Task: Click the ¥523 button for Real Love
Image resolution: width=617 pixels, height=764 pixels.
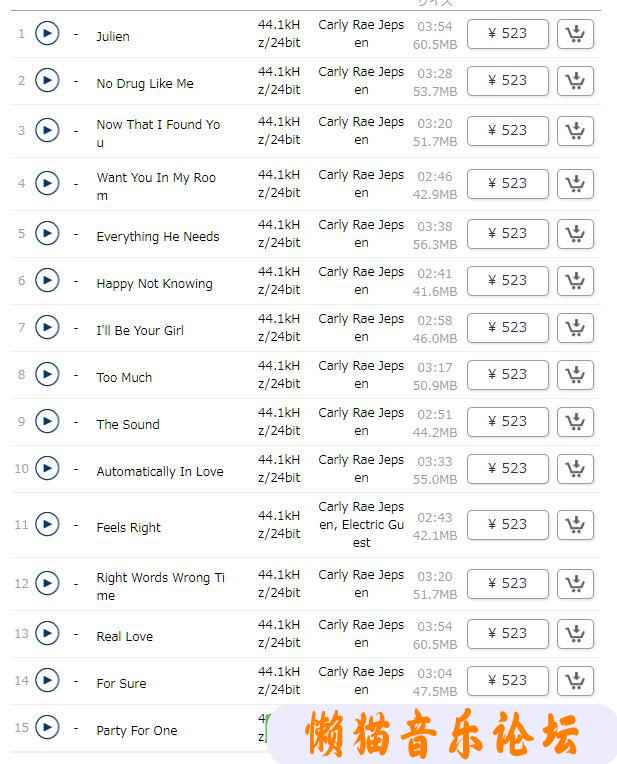Action: (507, 633)
